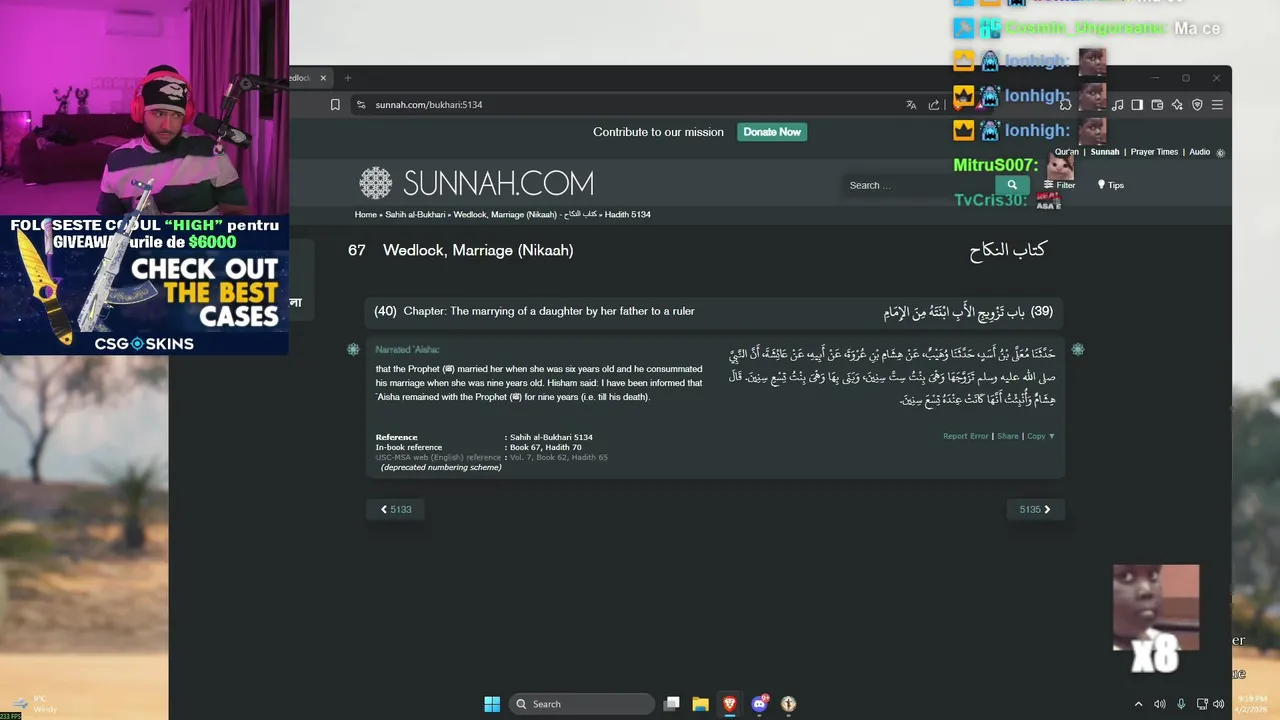Open the Prayer Times menu link
The image size is (1280, 720).
(1154, 152)
